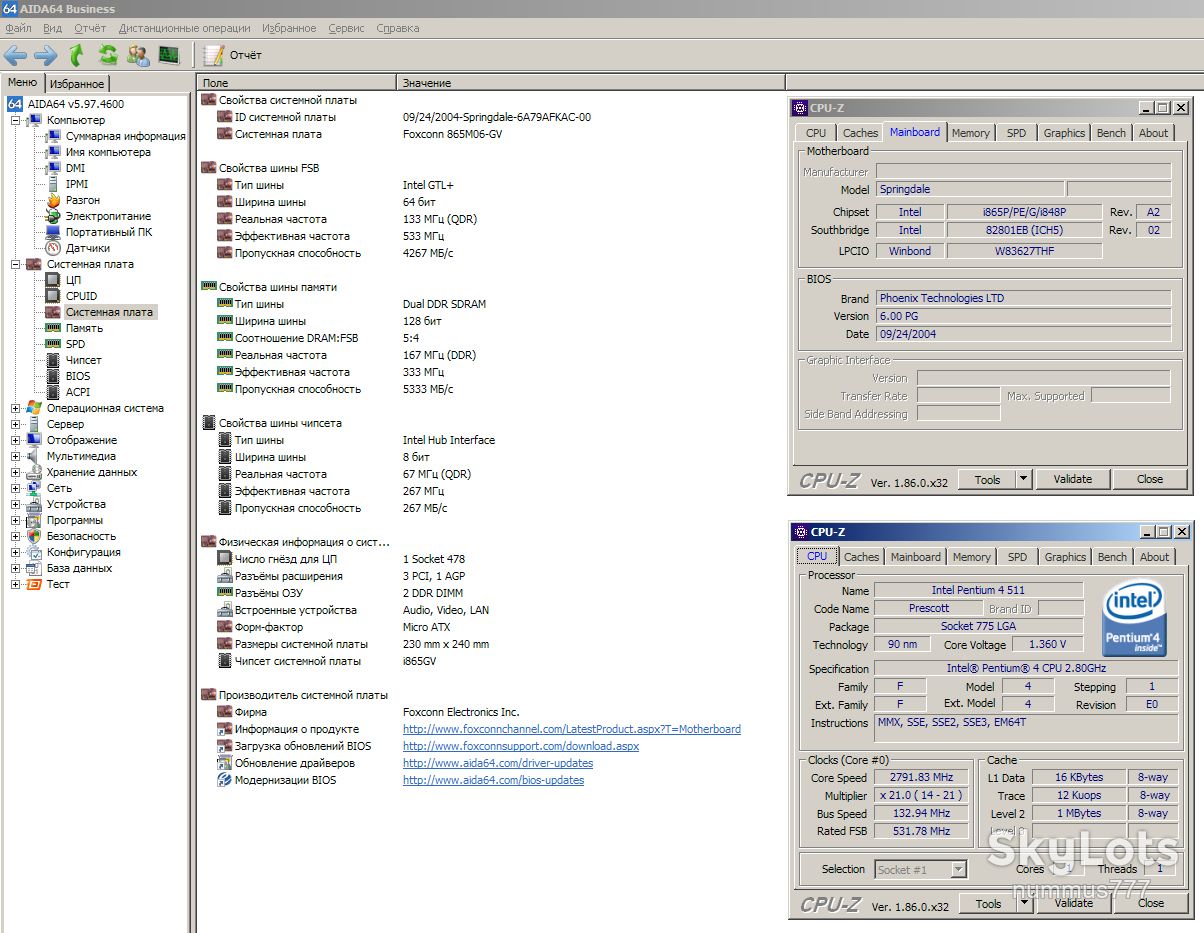This screenshot has height=933, width=1204.
Task: Open the Файл menu
Action: 18,28
